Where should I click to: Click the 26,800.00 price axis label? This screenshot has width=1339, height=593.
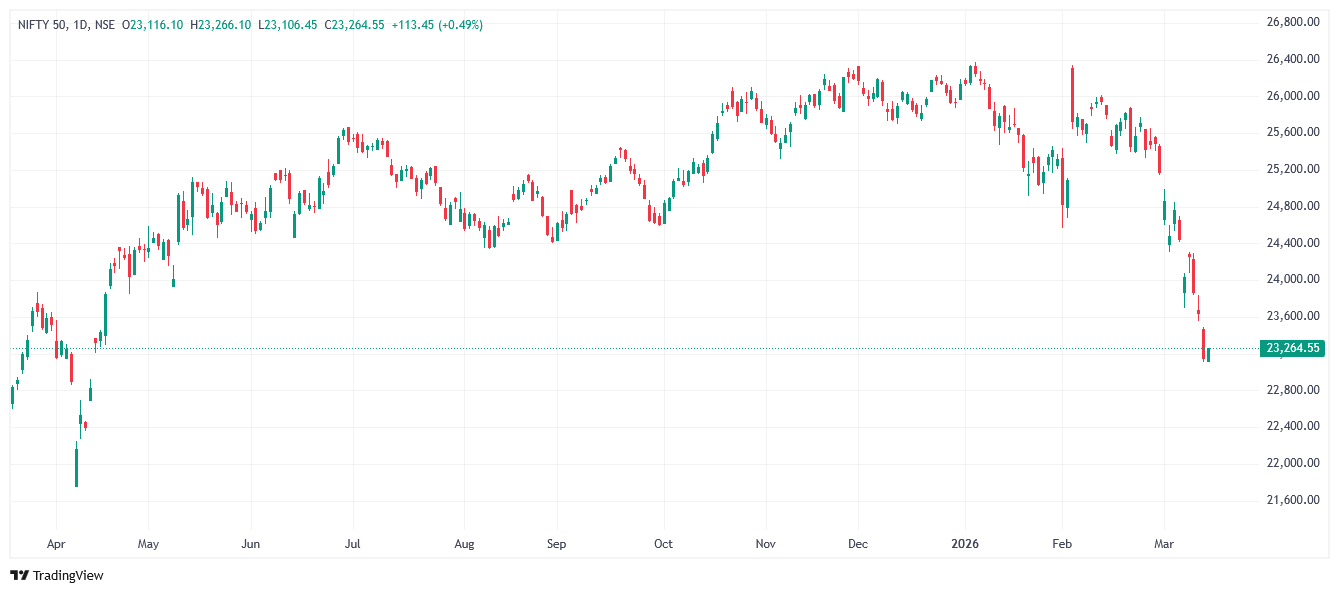click(x=1292, y=22)
